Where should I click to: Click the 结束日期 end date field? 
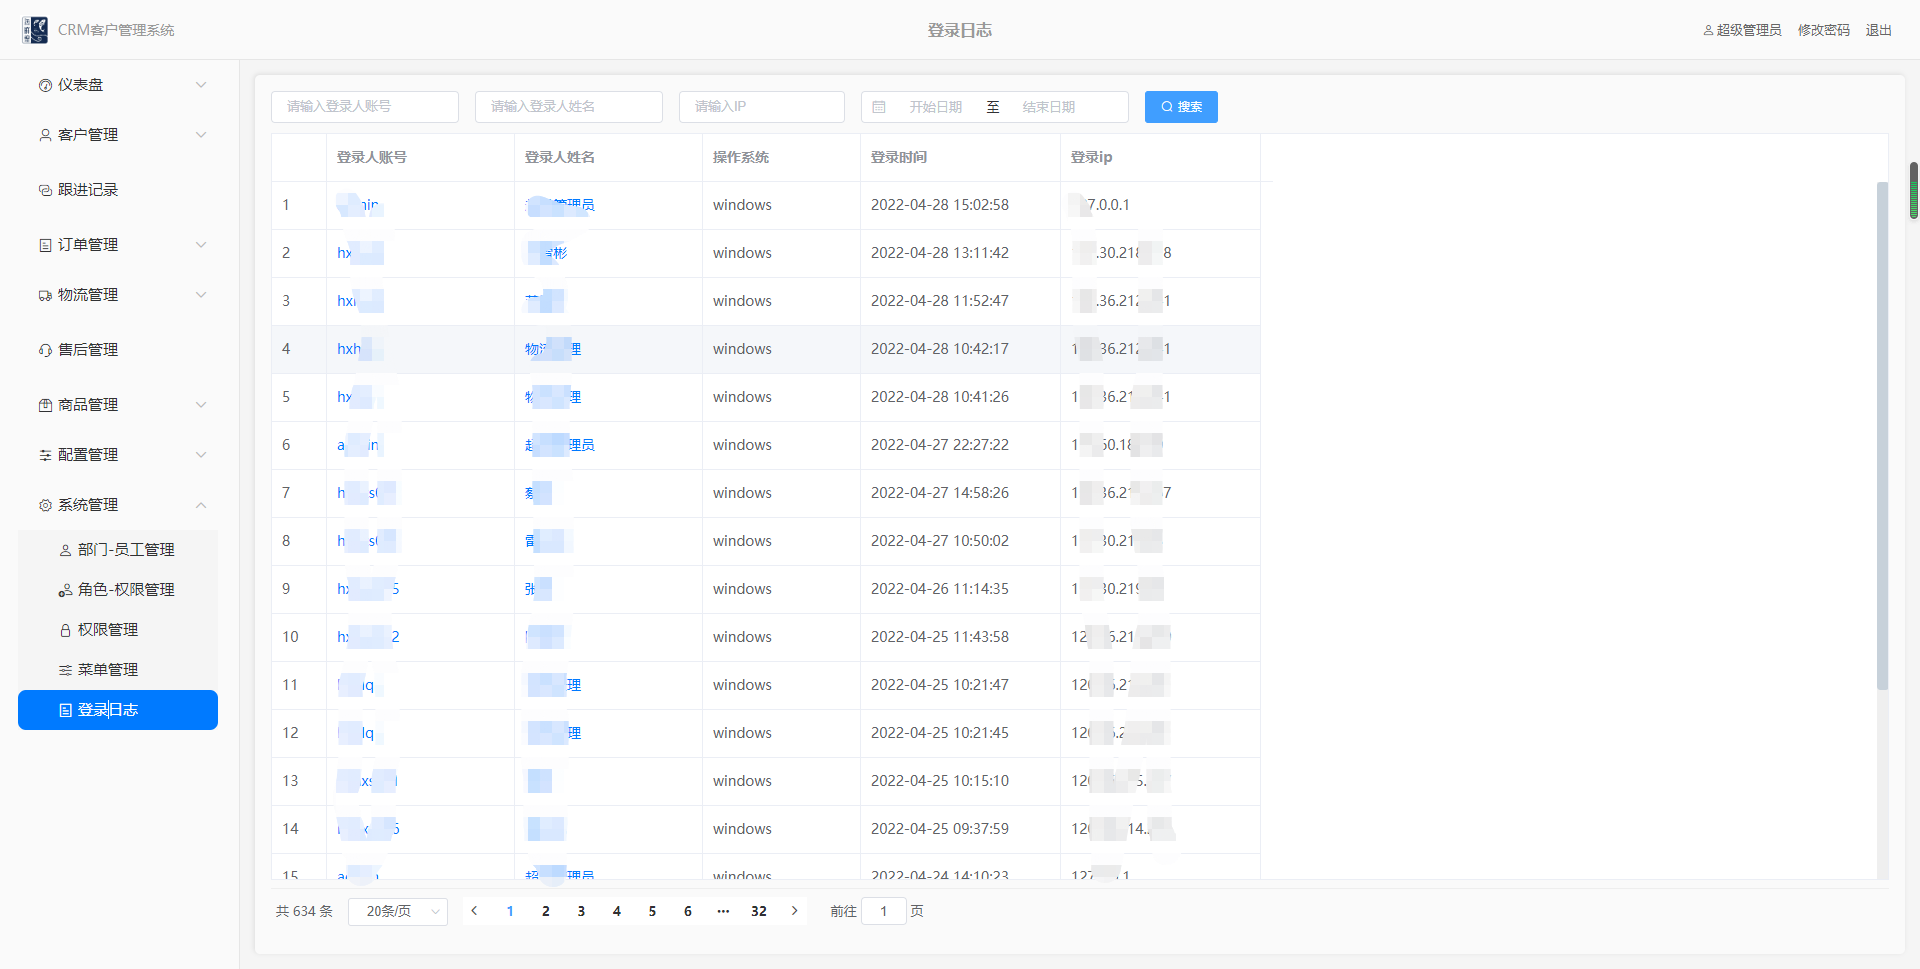point(1049,107)
